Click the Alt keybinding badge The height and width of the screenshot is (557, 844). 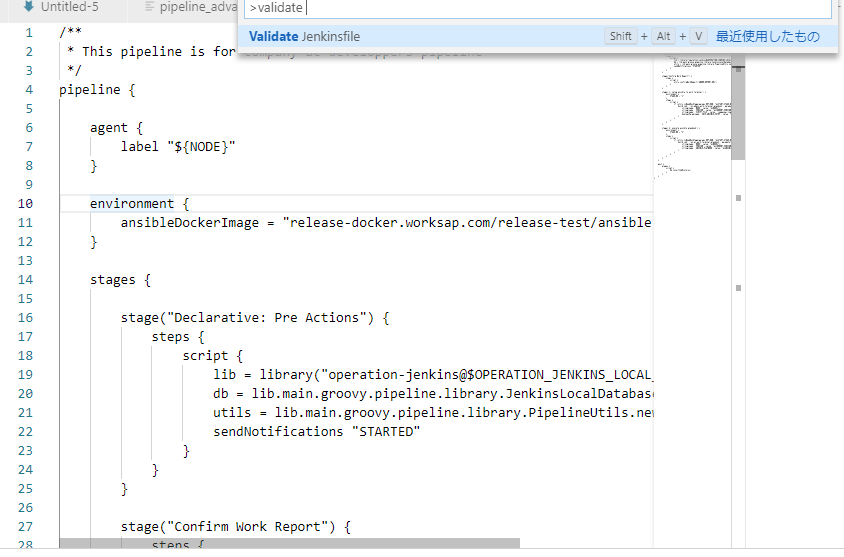[664, 37]
